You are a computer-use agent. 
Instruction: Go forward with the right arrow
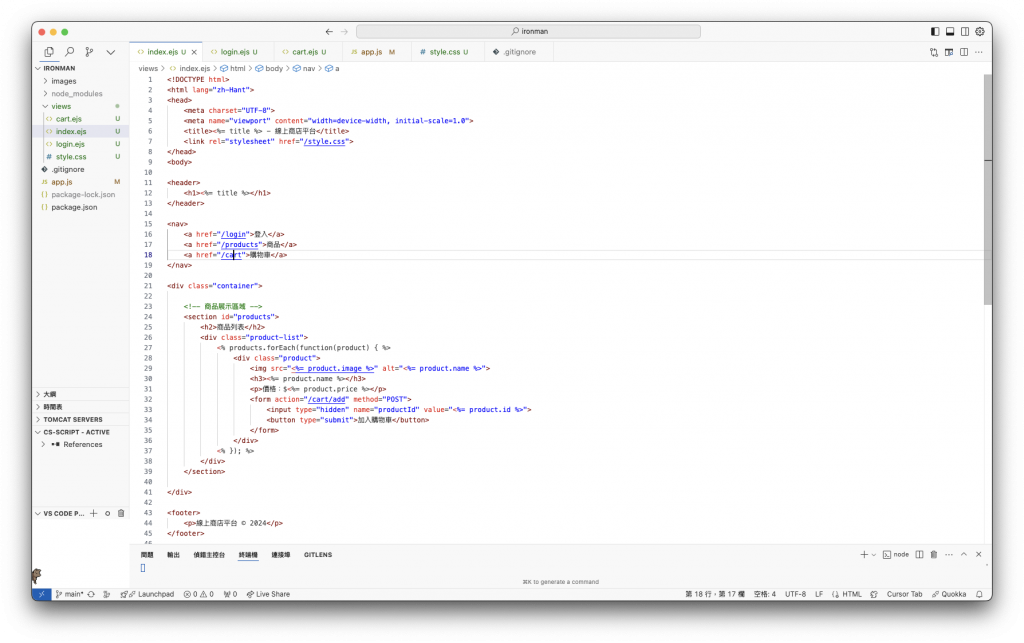[344, 31]
